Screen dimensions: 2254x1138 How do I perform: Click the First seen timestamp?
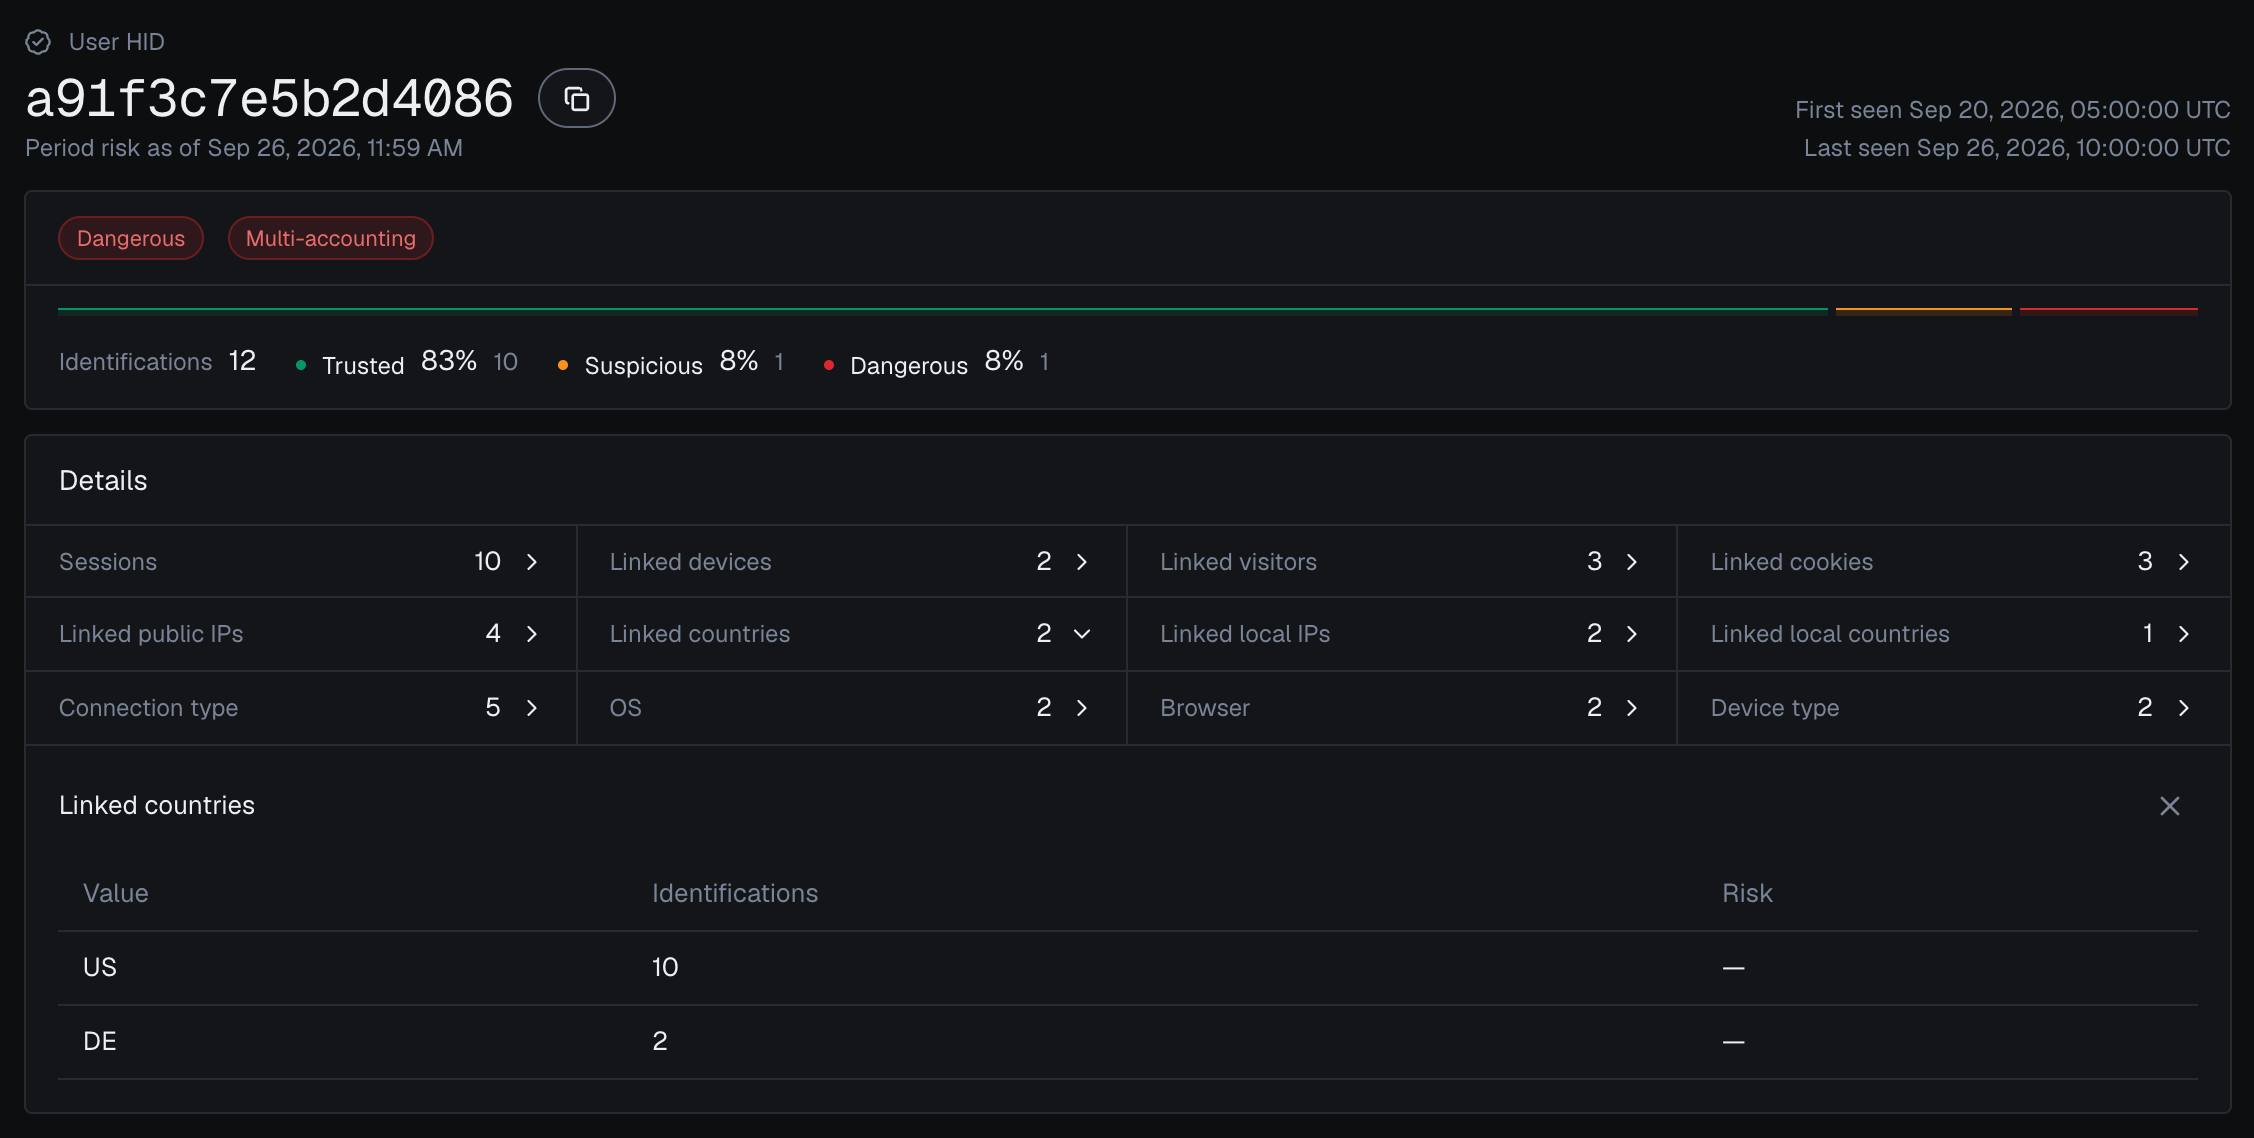pyautogui.click(x=2012, y=110)
